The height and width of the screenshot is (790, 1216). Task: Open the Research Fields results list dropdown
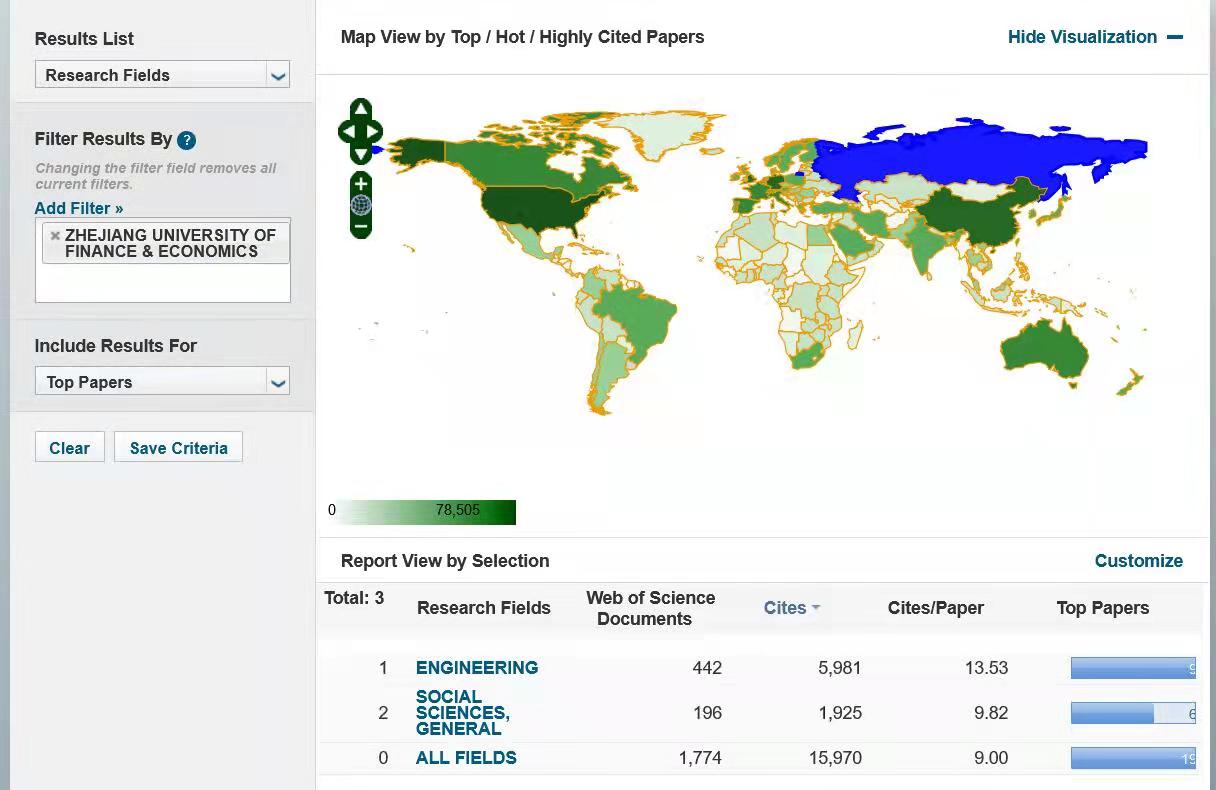point(277,75)
